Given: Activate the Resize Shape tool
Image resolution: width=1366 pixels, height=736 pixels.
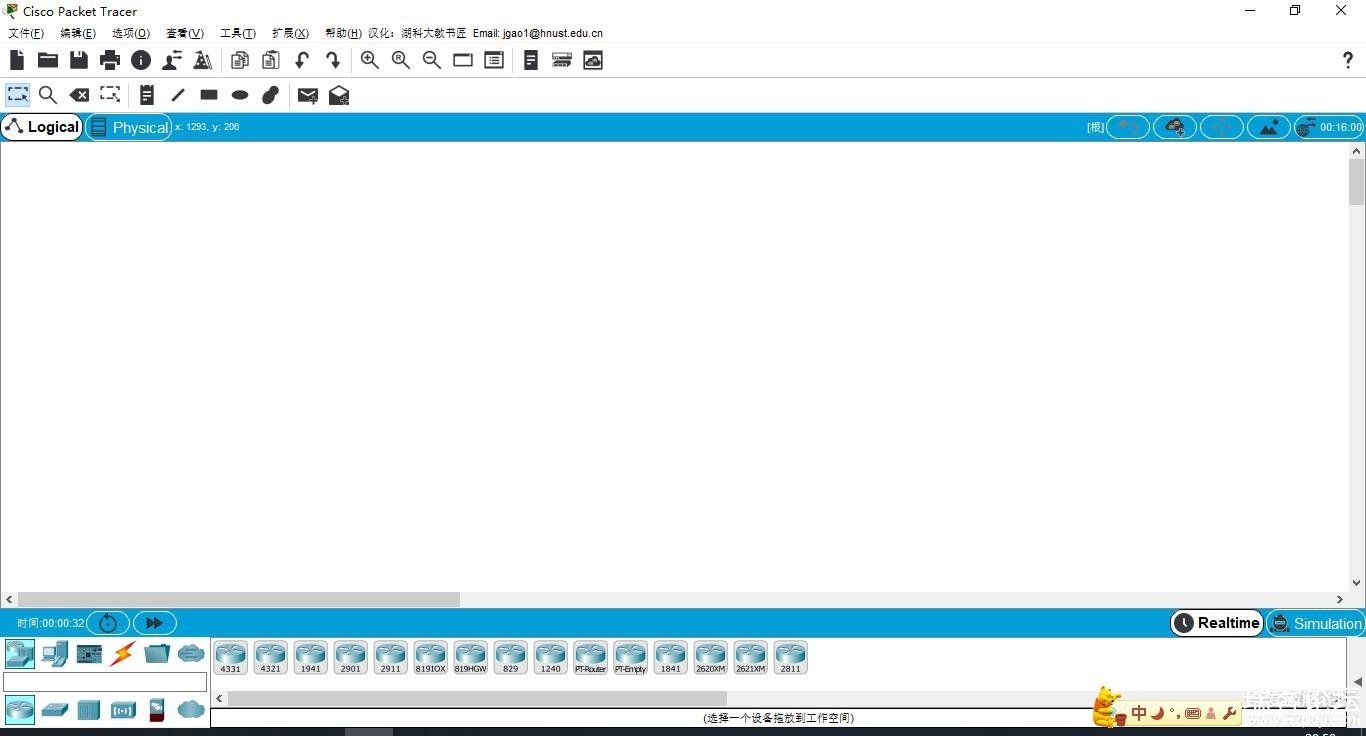Looking at the screenshot, I should point(110,95).
